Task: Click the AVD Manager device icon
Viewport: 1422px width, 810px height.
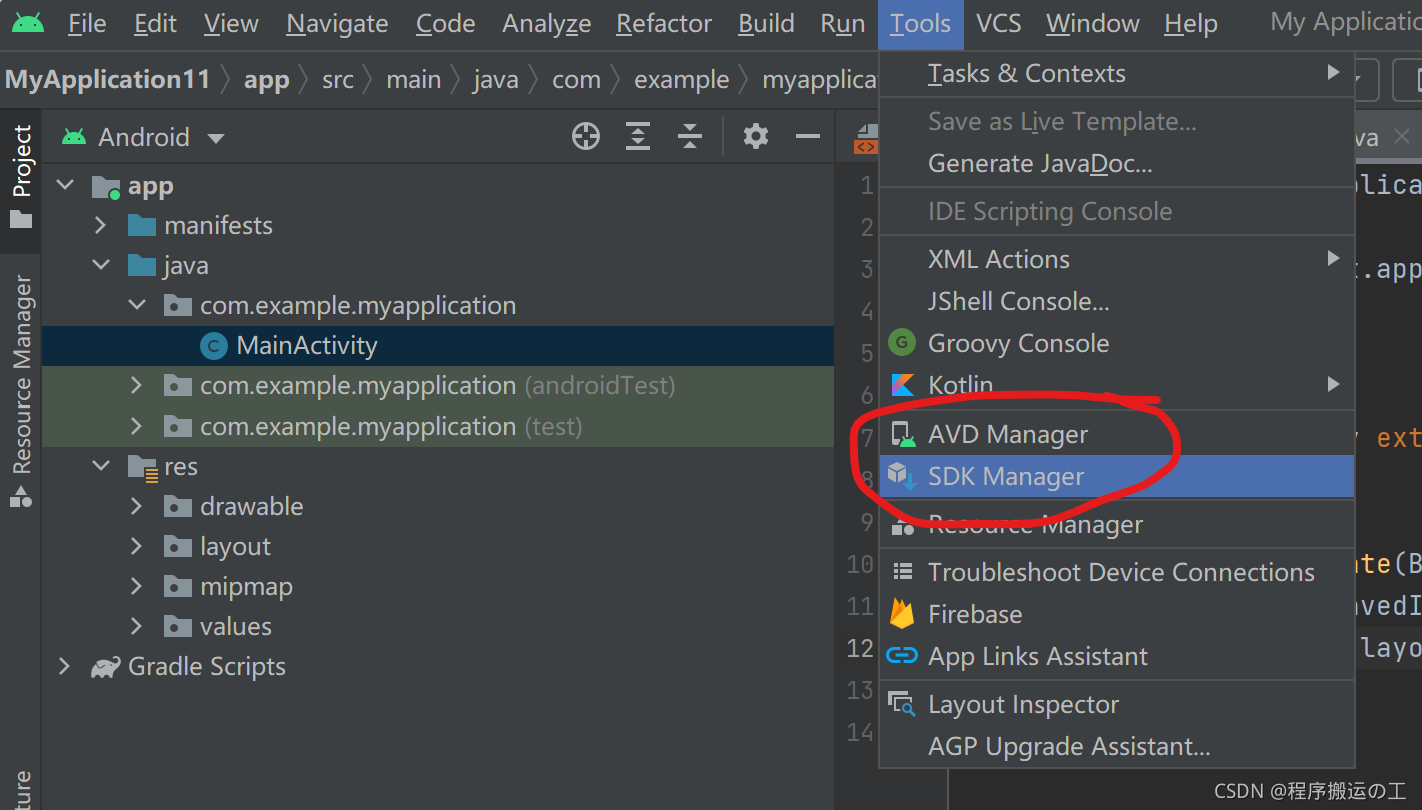Action: [x=903, y=435]
